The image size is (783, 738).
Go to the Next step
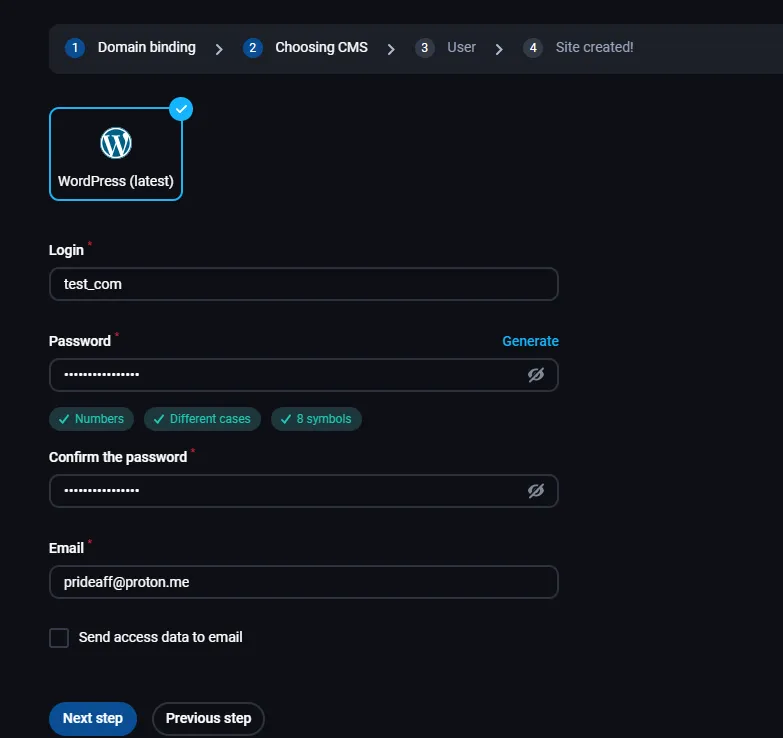pos(93,719)
